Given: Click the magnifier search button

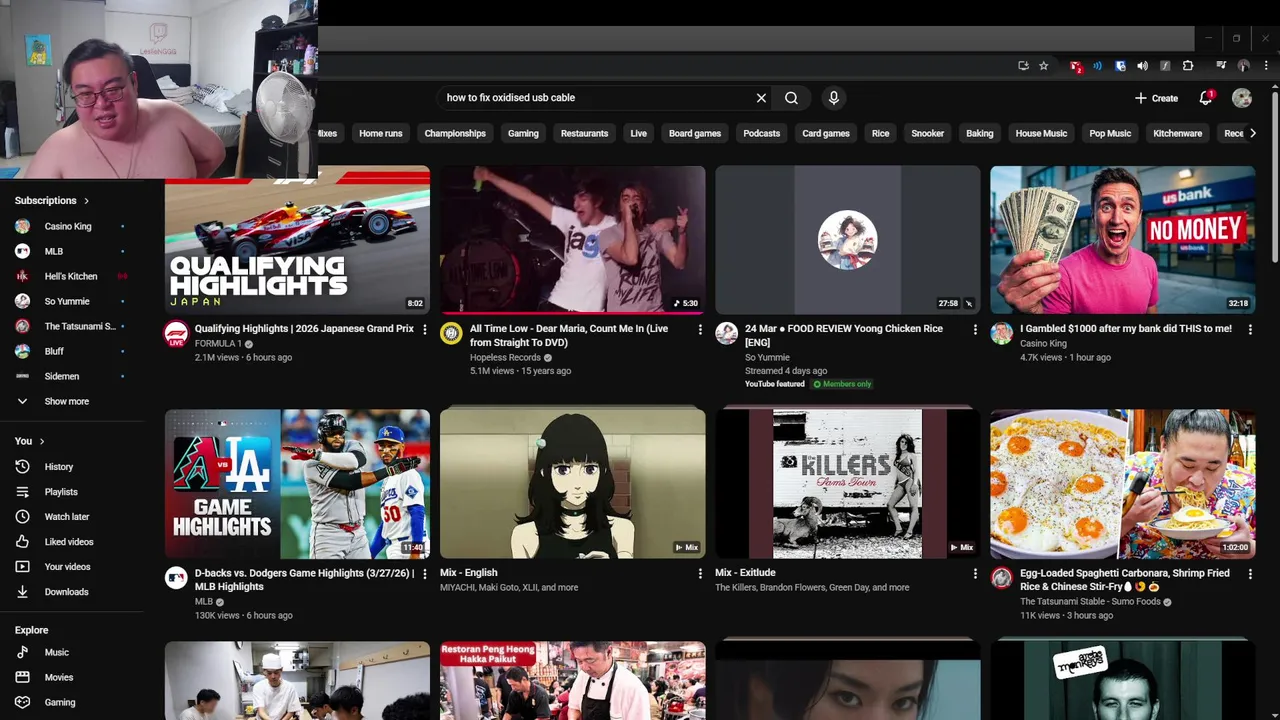Looking at the screenshot, I should pos(791,98).
